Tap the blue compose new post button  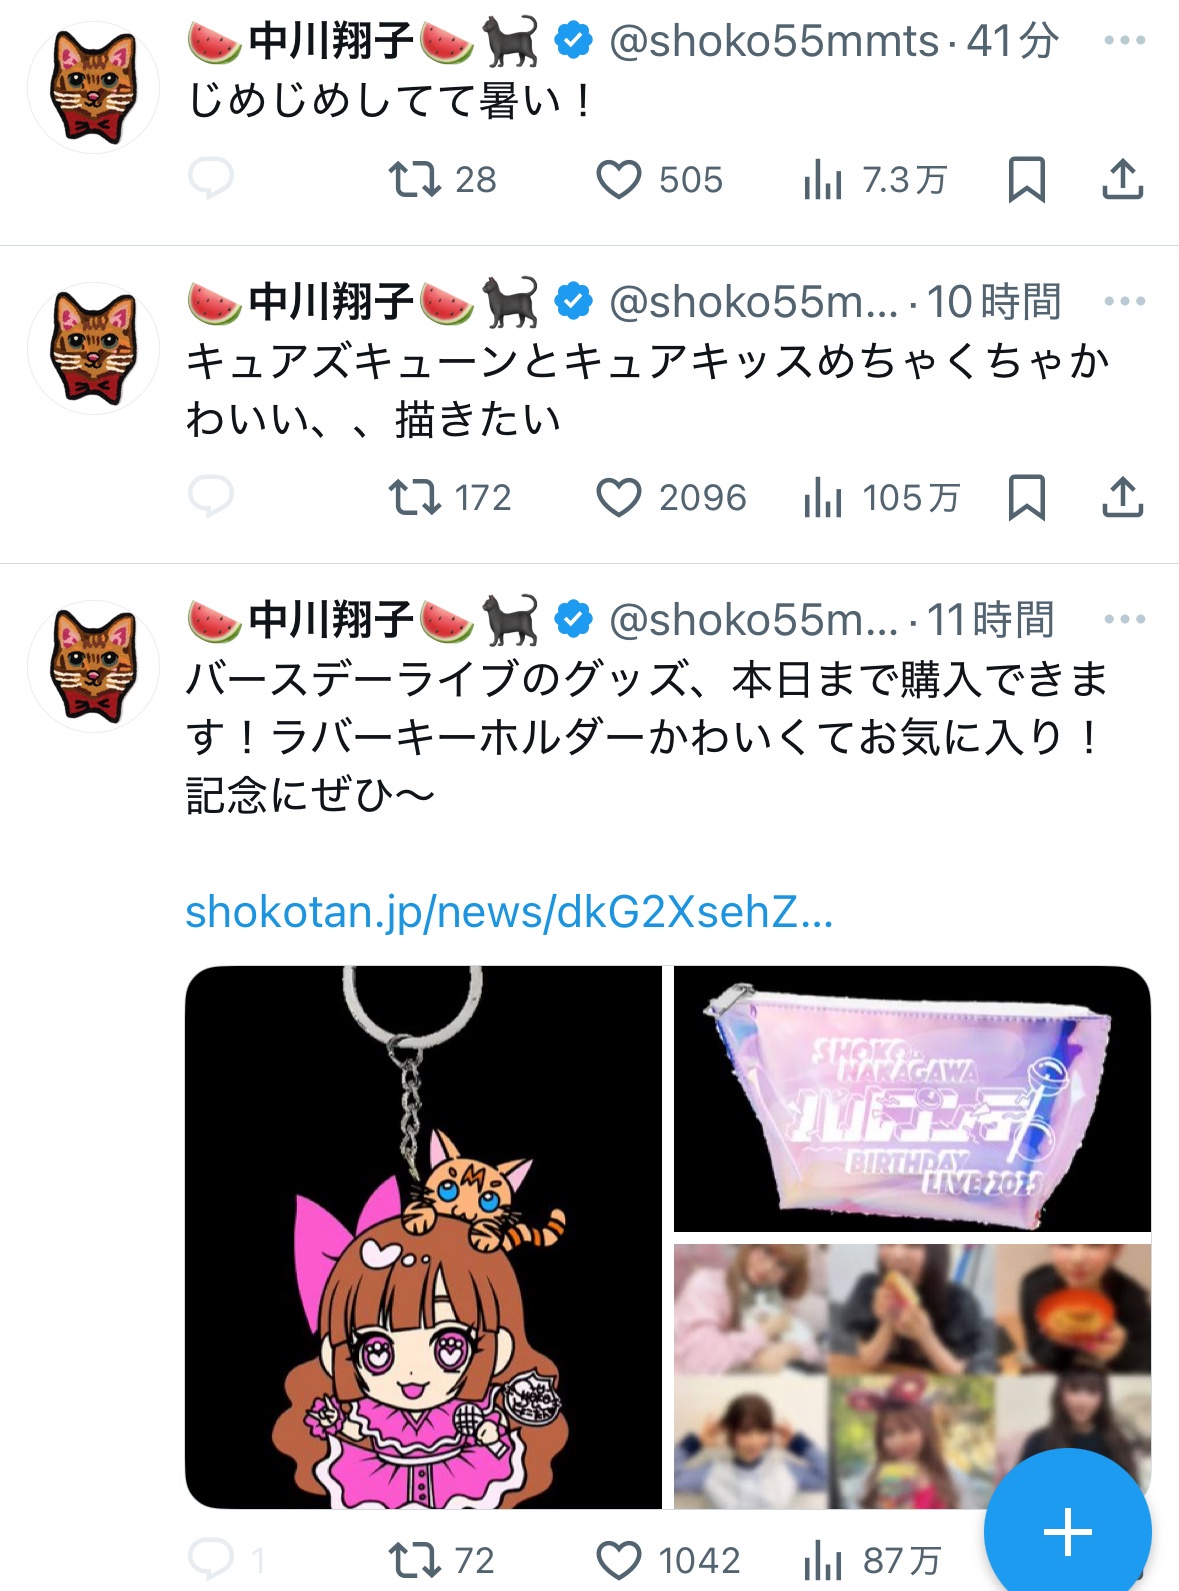click(1067, 1531)
